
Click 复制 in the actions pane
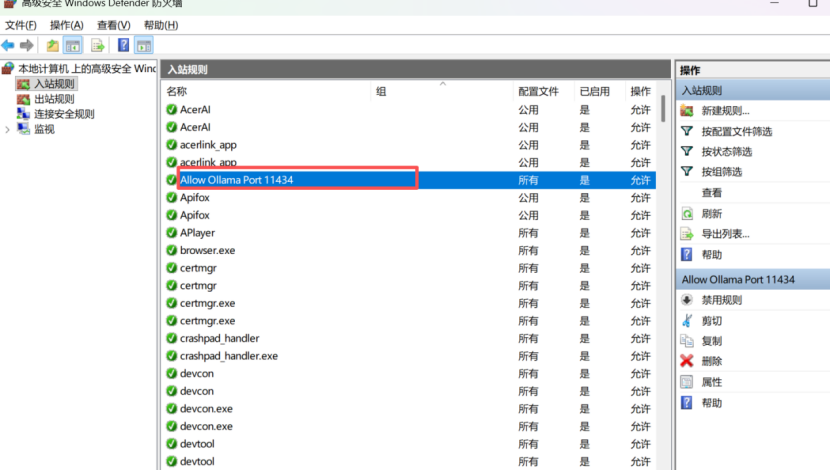coord(711,341)
